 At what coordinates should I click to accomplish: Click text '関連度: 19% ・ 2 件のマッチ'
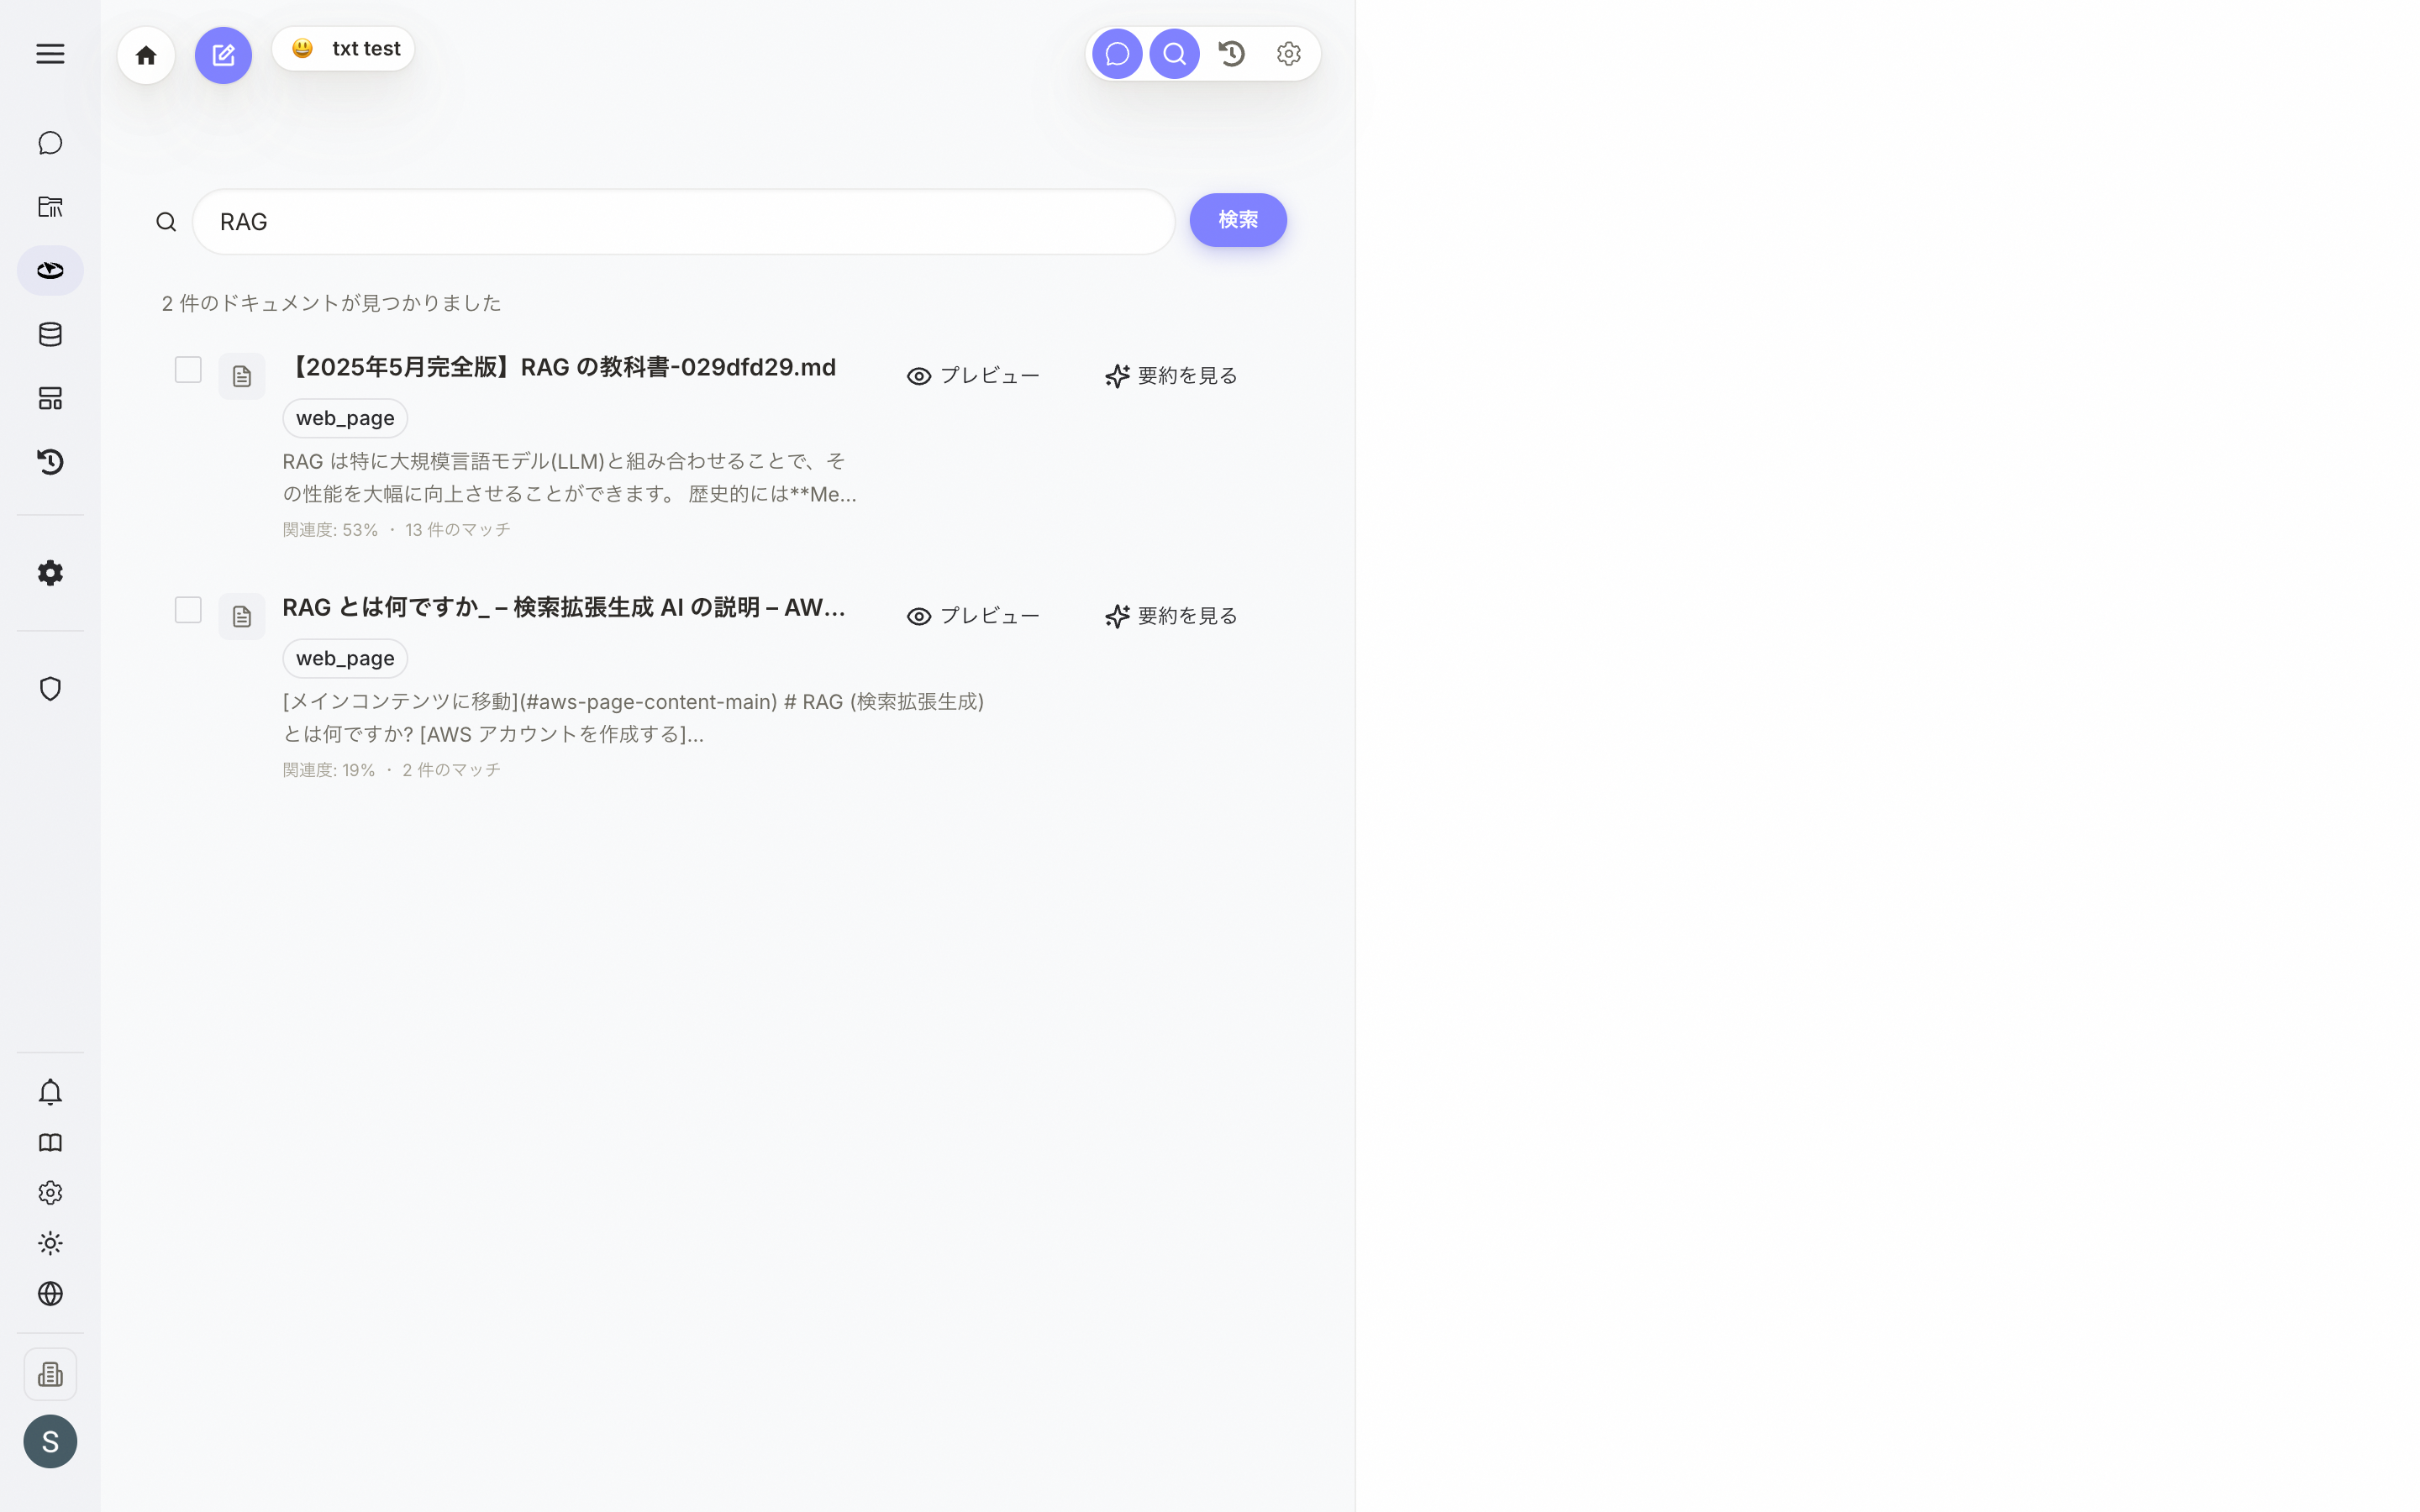click(392, 770)
